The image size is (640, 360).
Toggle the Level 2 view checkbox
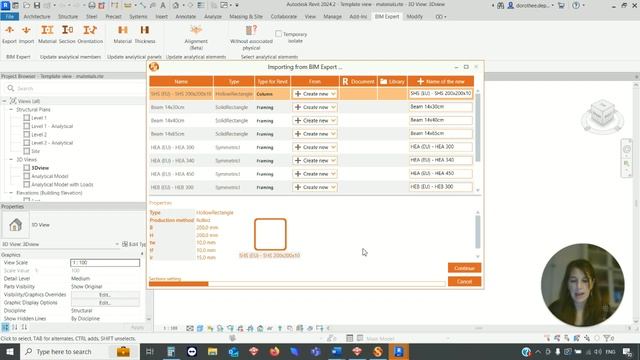pyautogui.click(x=27, y=134)
